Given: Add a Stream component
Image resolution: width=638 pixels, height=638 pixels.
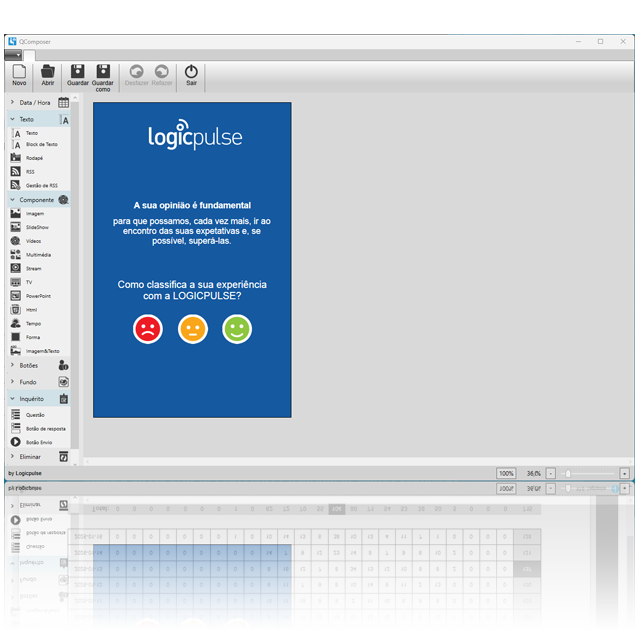Looking at the screenshot, I should 33,269.
